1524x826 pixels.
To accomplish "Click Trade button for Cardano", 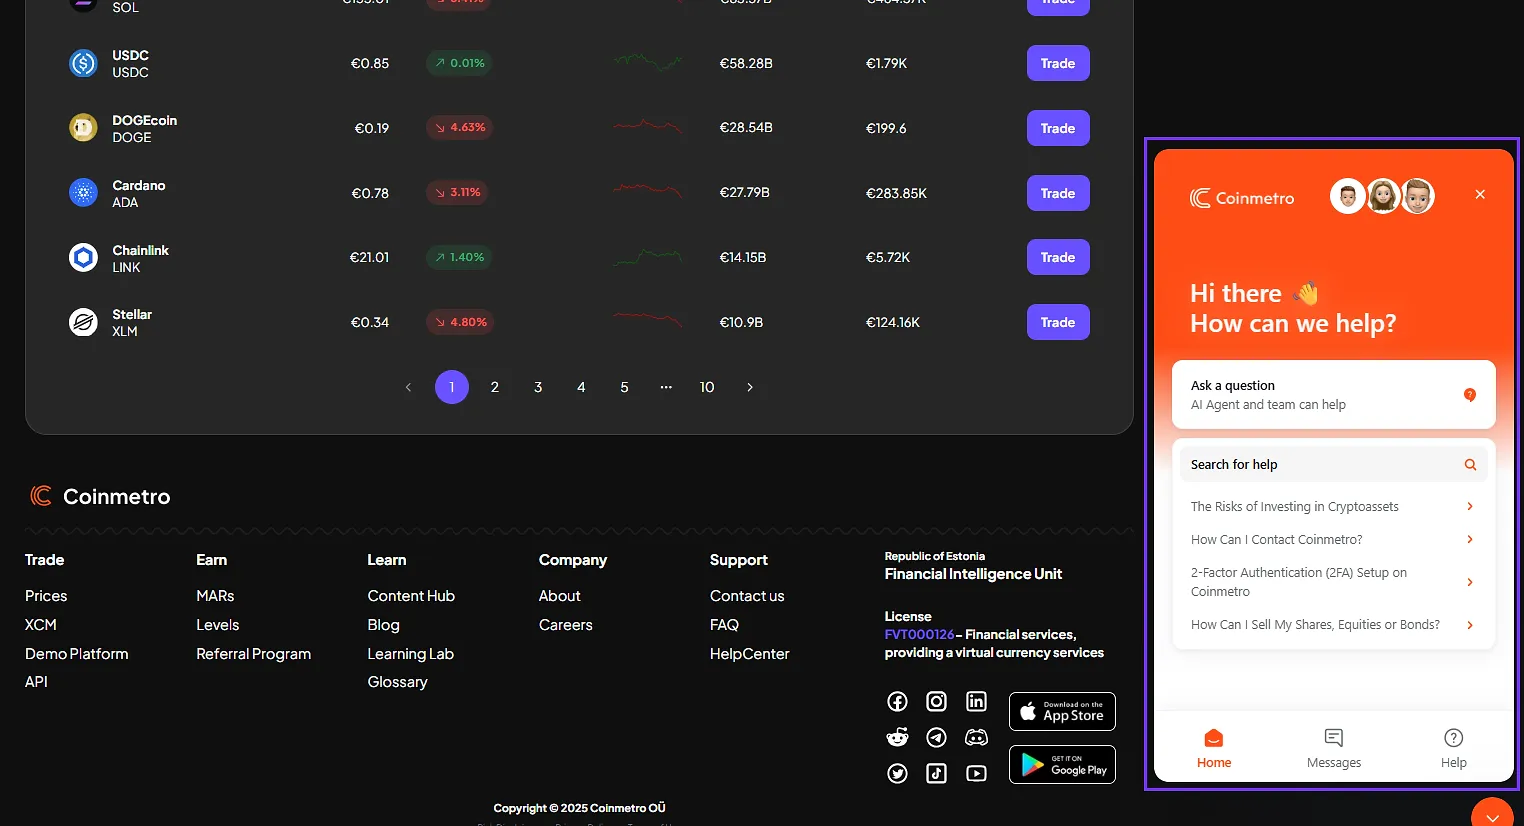I will click(1058, 193).
